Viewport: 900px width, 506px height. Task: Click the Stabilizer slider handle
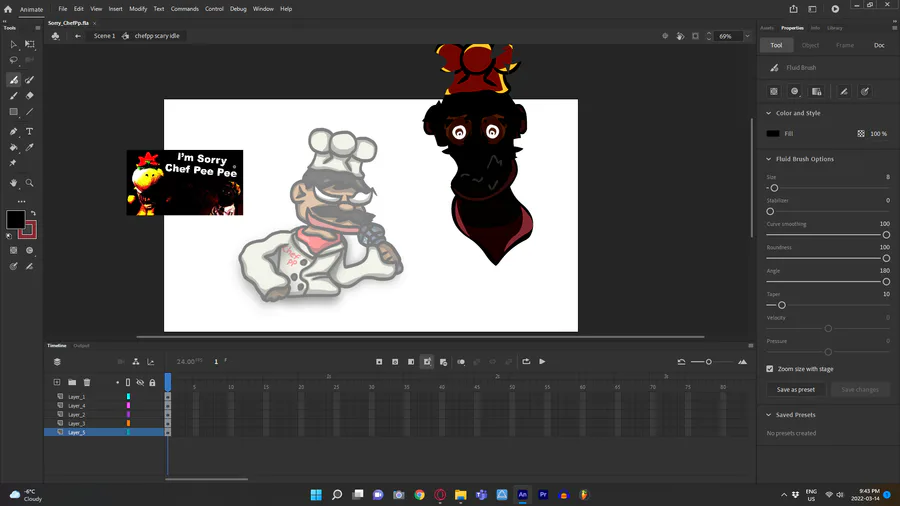pyautogui.click(x=770, y=212)
